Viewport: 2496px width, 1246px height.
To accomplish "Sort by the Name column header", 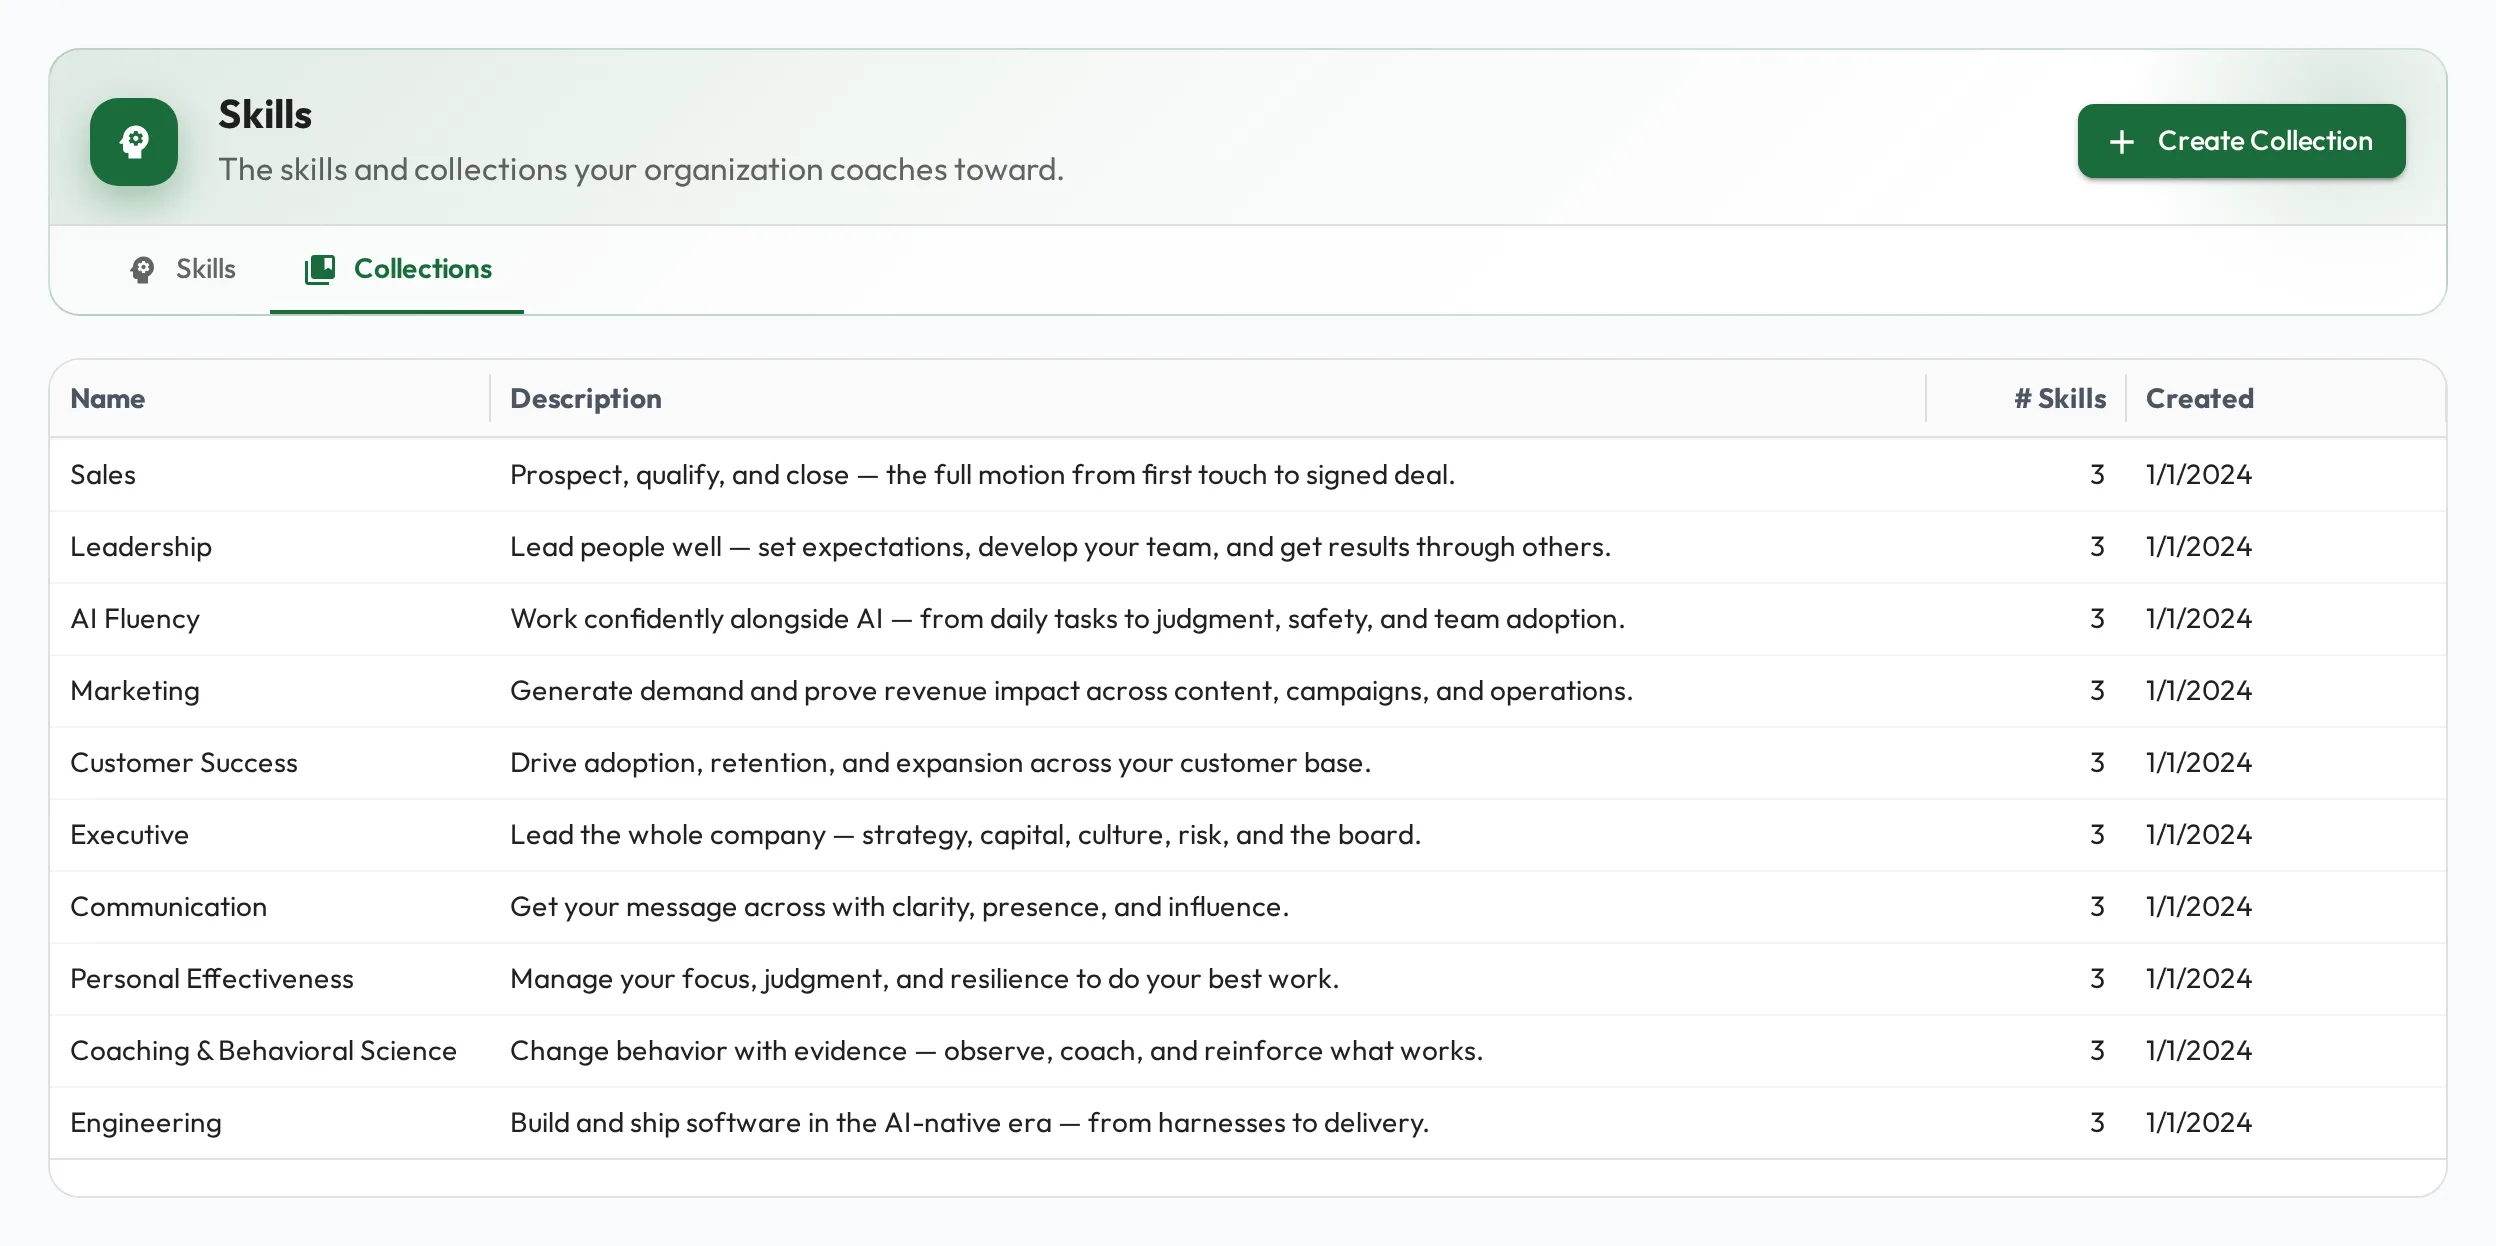I will 108,398.
